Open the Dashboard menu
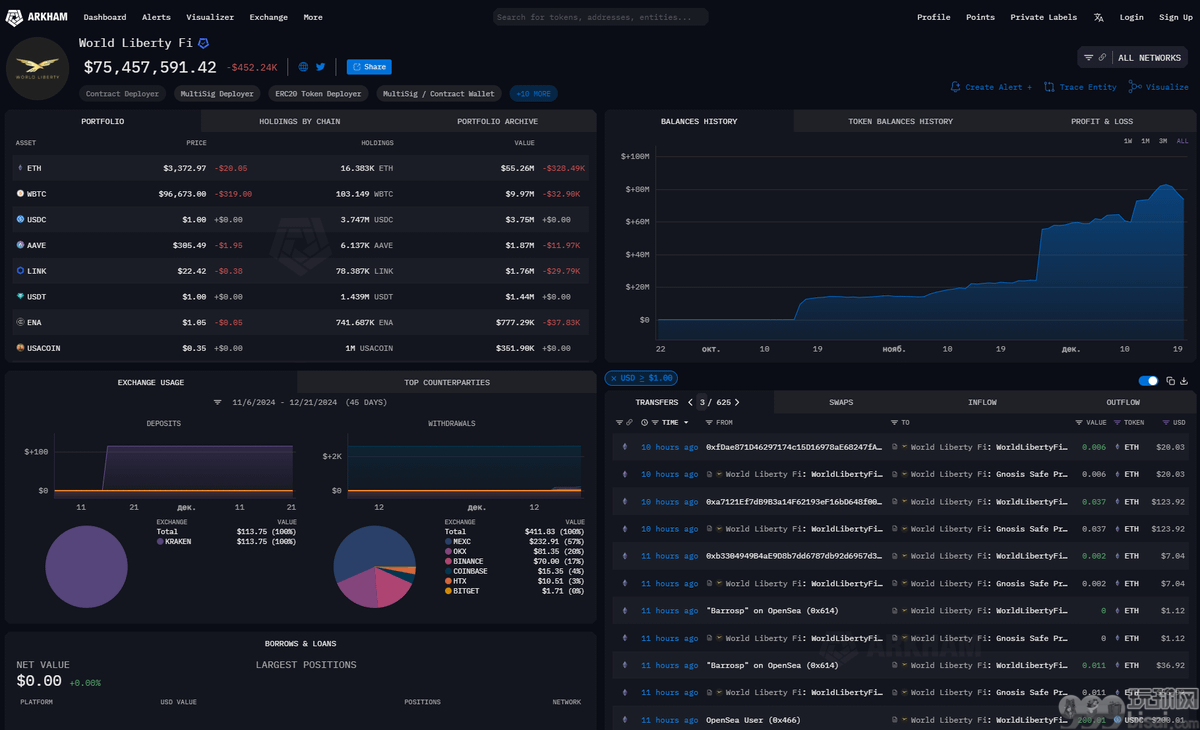Image resolution: width=1200 pixels, height=730 pixels. click(105, 17)
